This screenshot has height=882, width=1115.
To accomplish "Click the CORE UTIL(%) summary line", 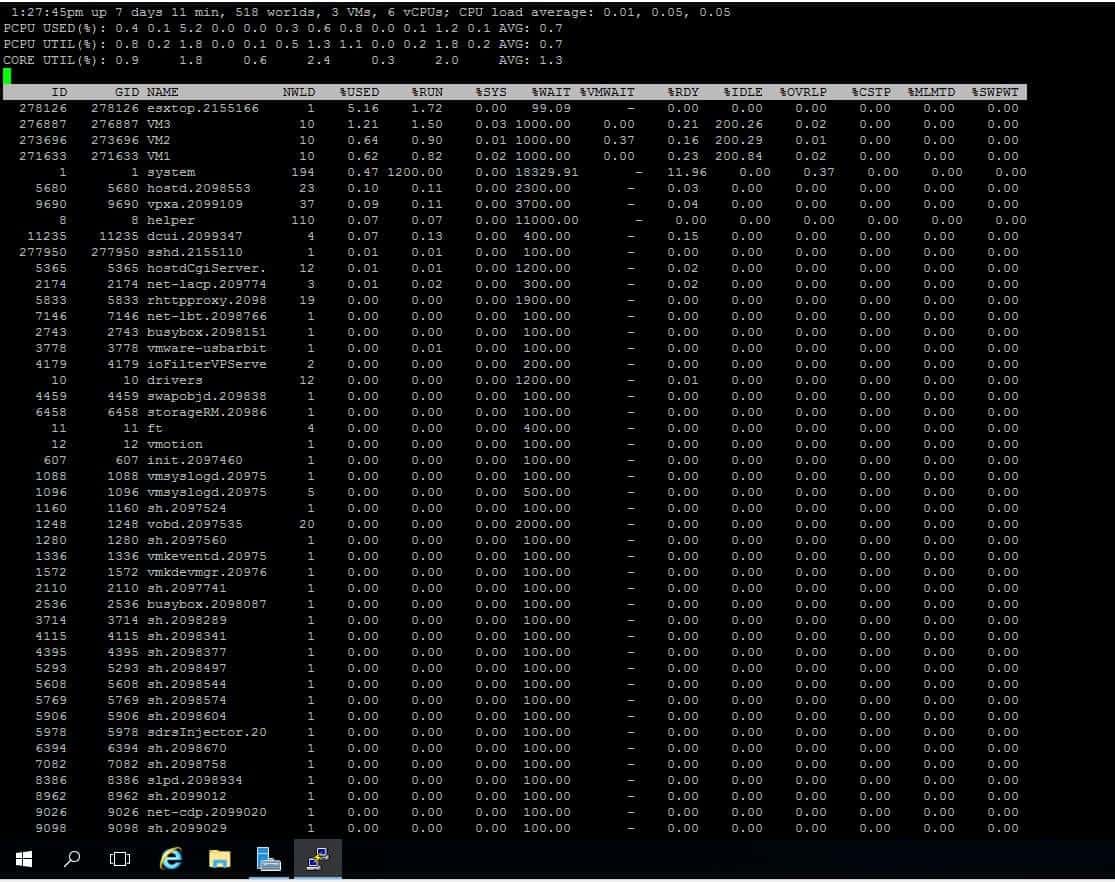I will [x=283, y=60].
